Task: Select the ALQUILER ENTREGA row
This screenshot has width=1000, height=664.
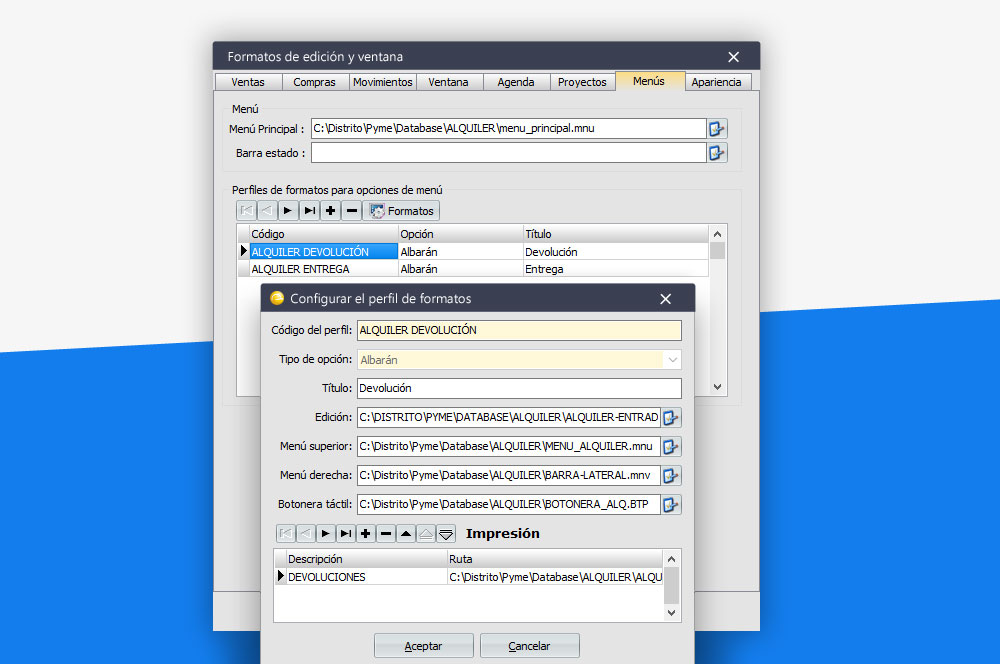Action: (309, 269)
